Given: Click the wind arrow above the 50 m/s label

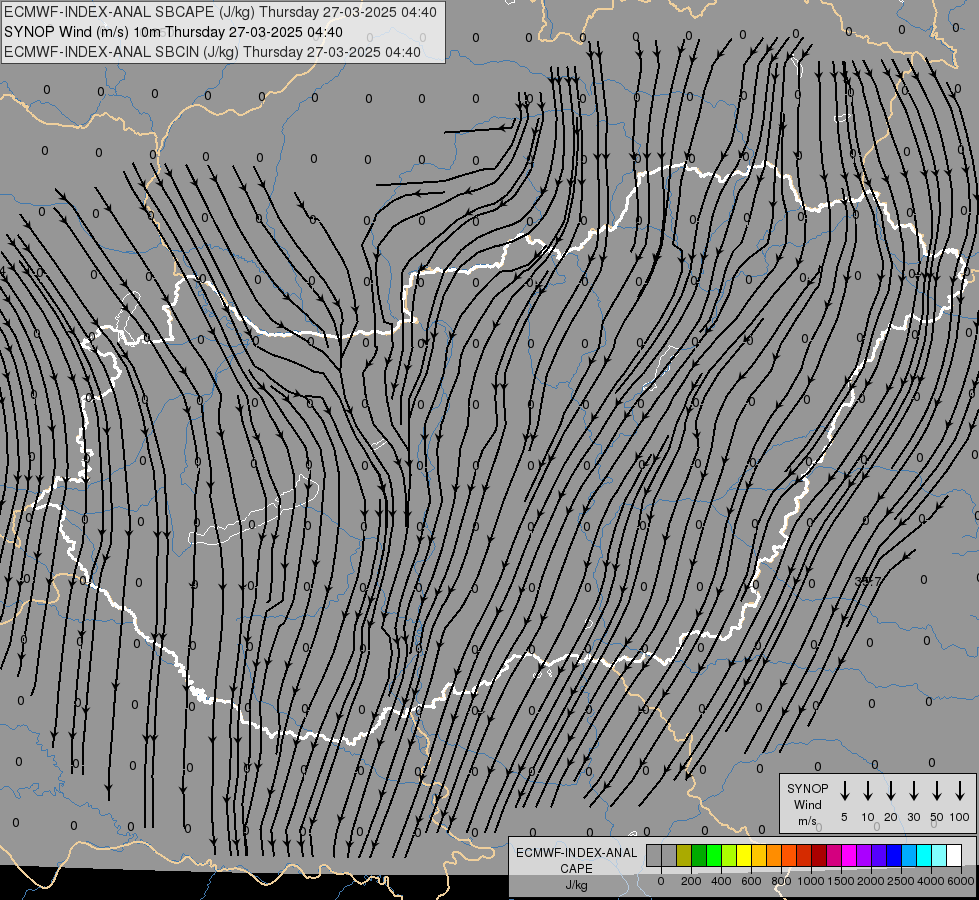Looking at the screenshot, I should pos(937,791).
